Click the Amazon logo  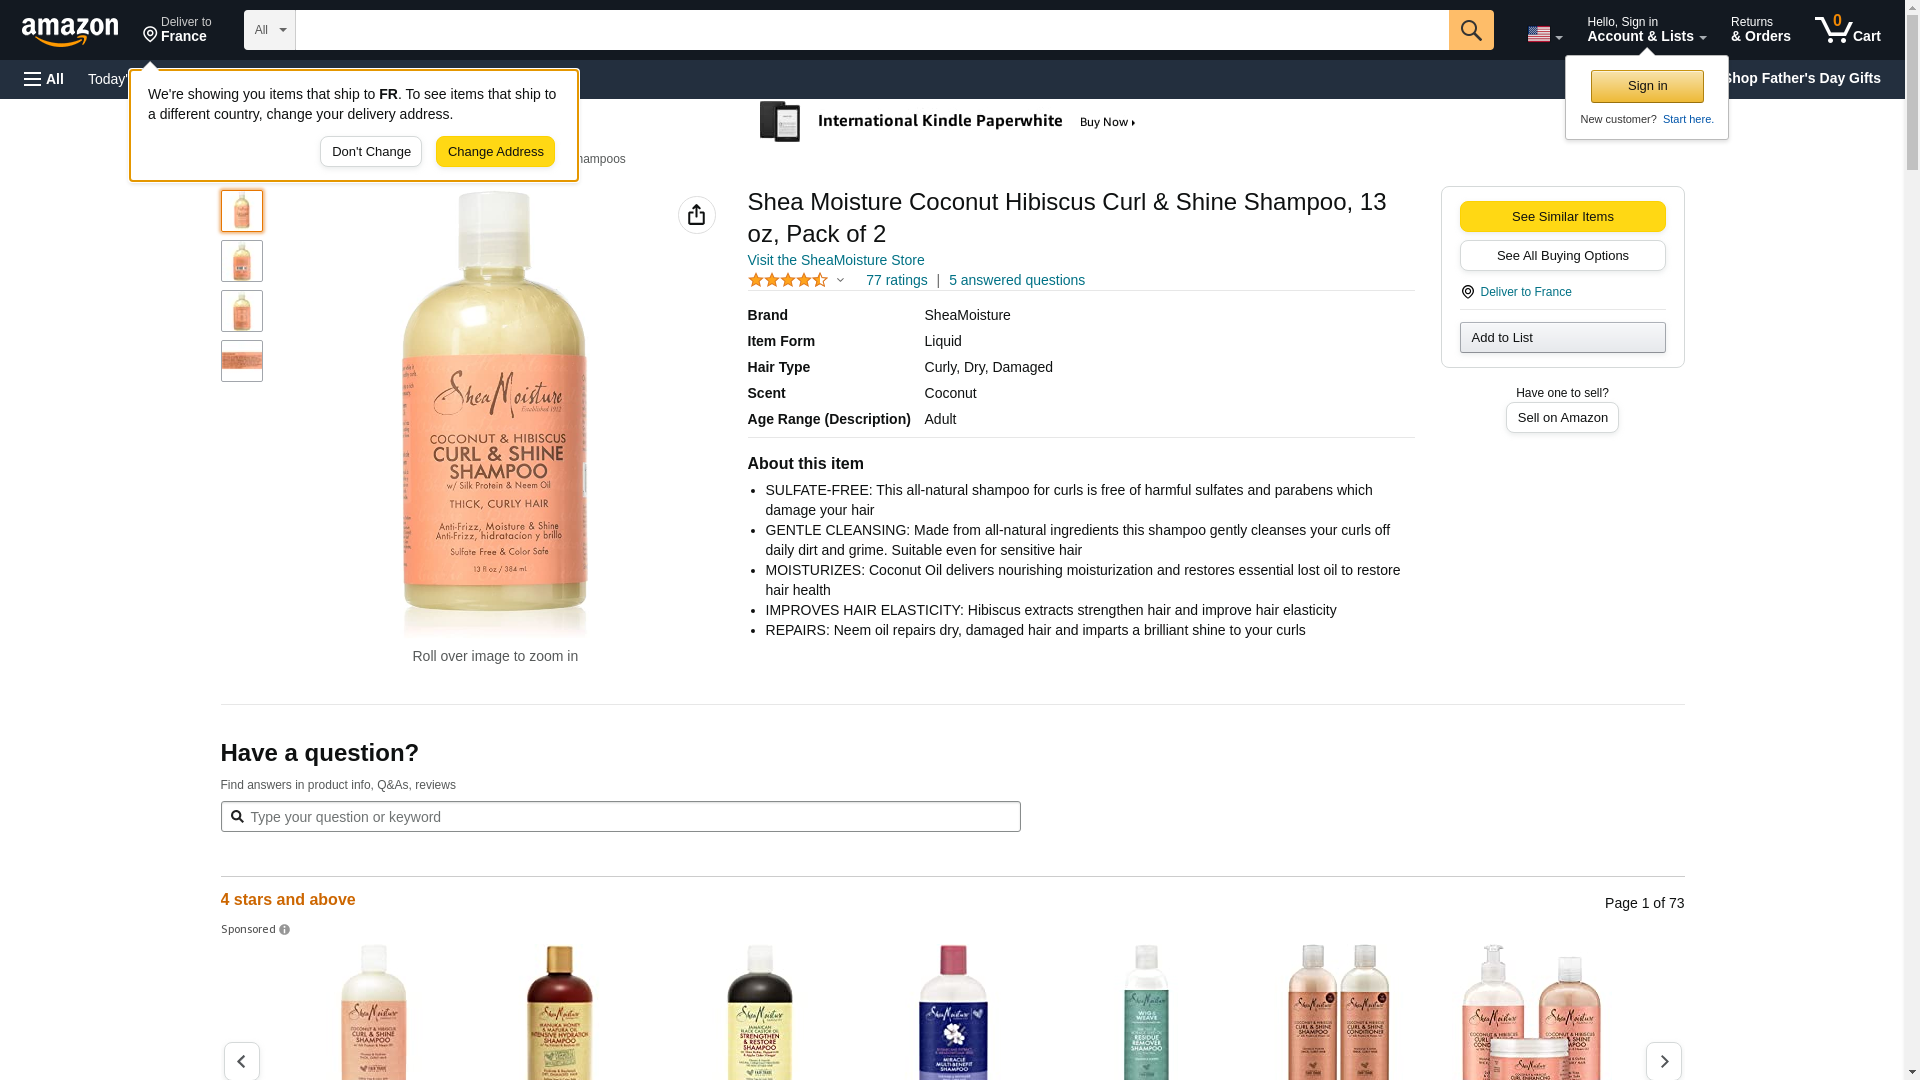pos(70,31)
